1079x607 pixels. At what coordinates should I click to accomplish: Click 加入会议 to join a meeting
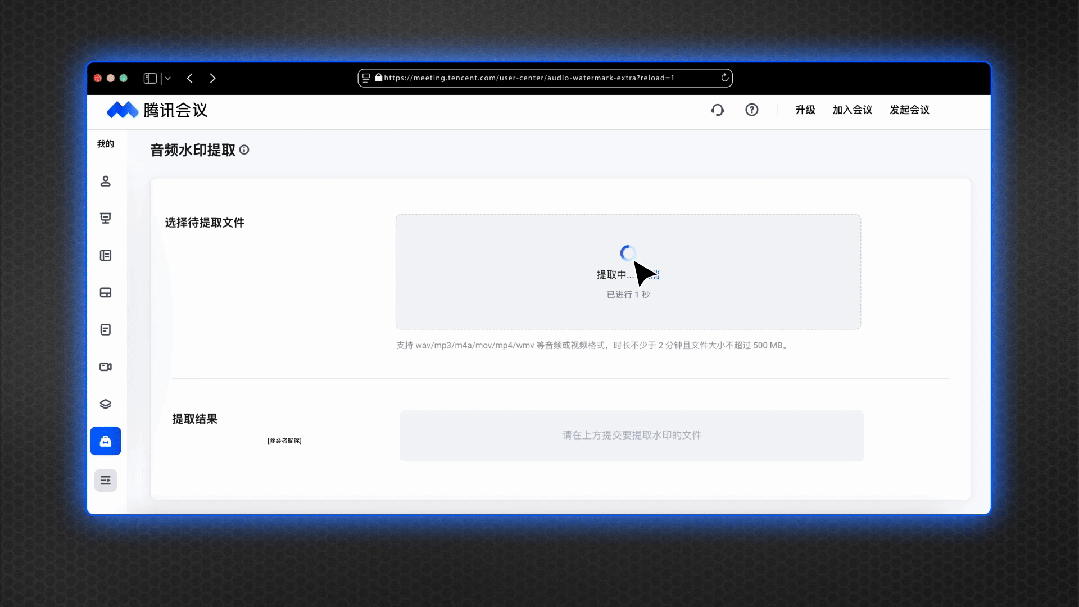pyautogui.click(x=852, y=110)
